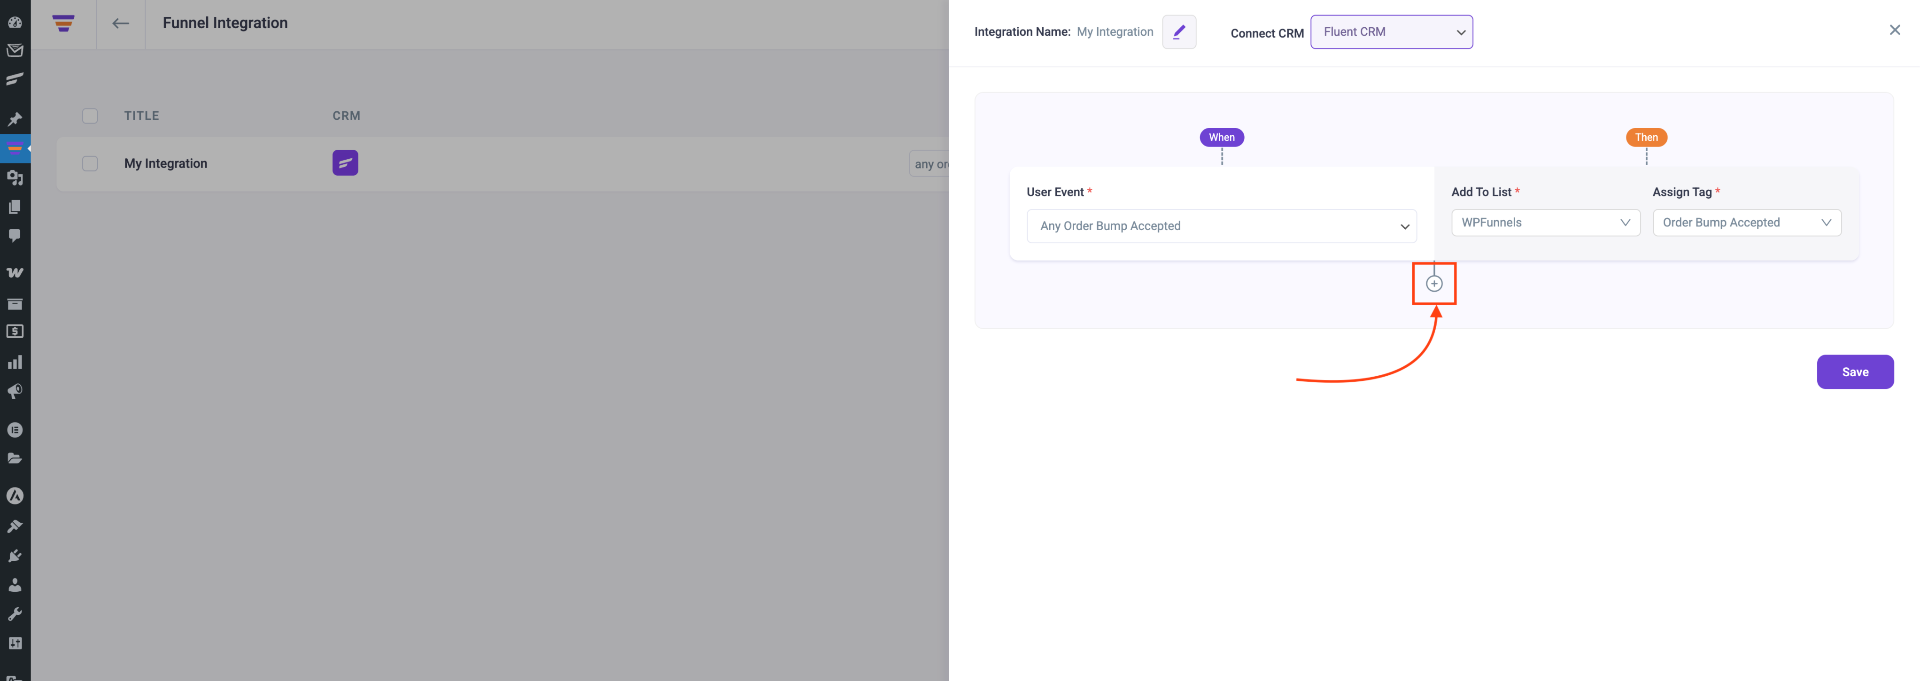This screenshot has height=681, width=1920.
Task: Check the select-all checkbox in table header
Action: tap(89, 115)
